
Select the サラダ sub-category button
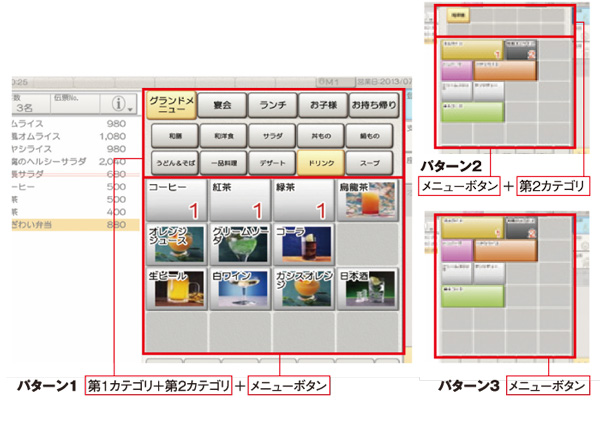click(x=272, y=135)
